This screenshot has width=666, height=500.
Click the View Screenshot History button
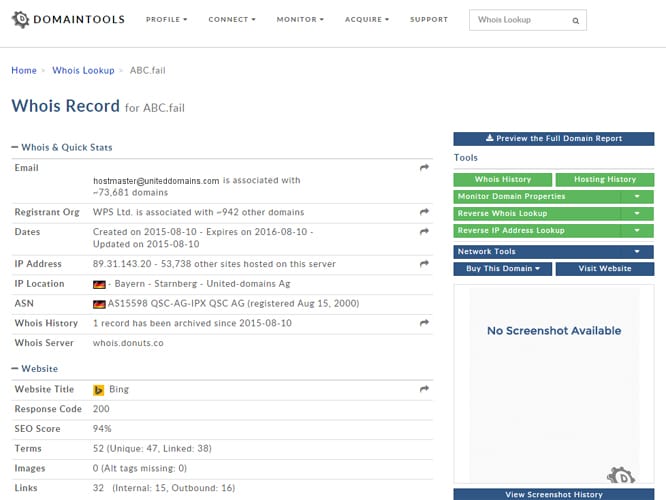(553, 494)
